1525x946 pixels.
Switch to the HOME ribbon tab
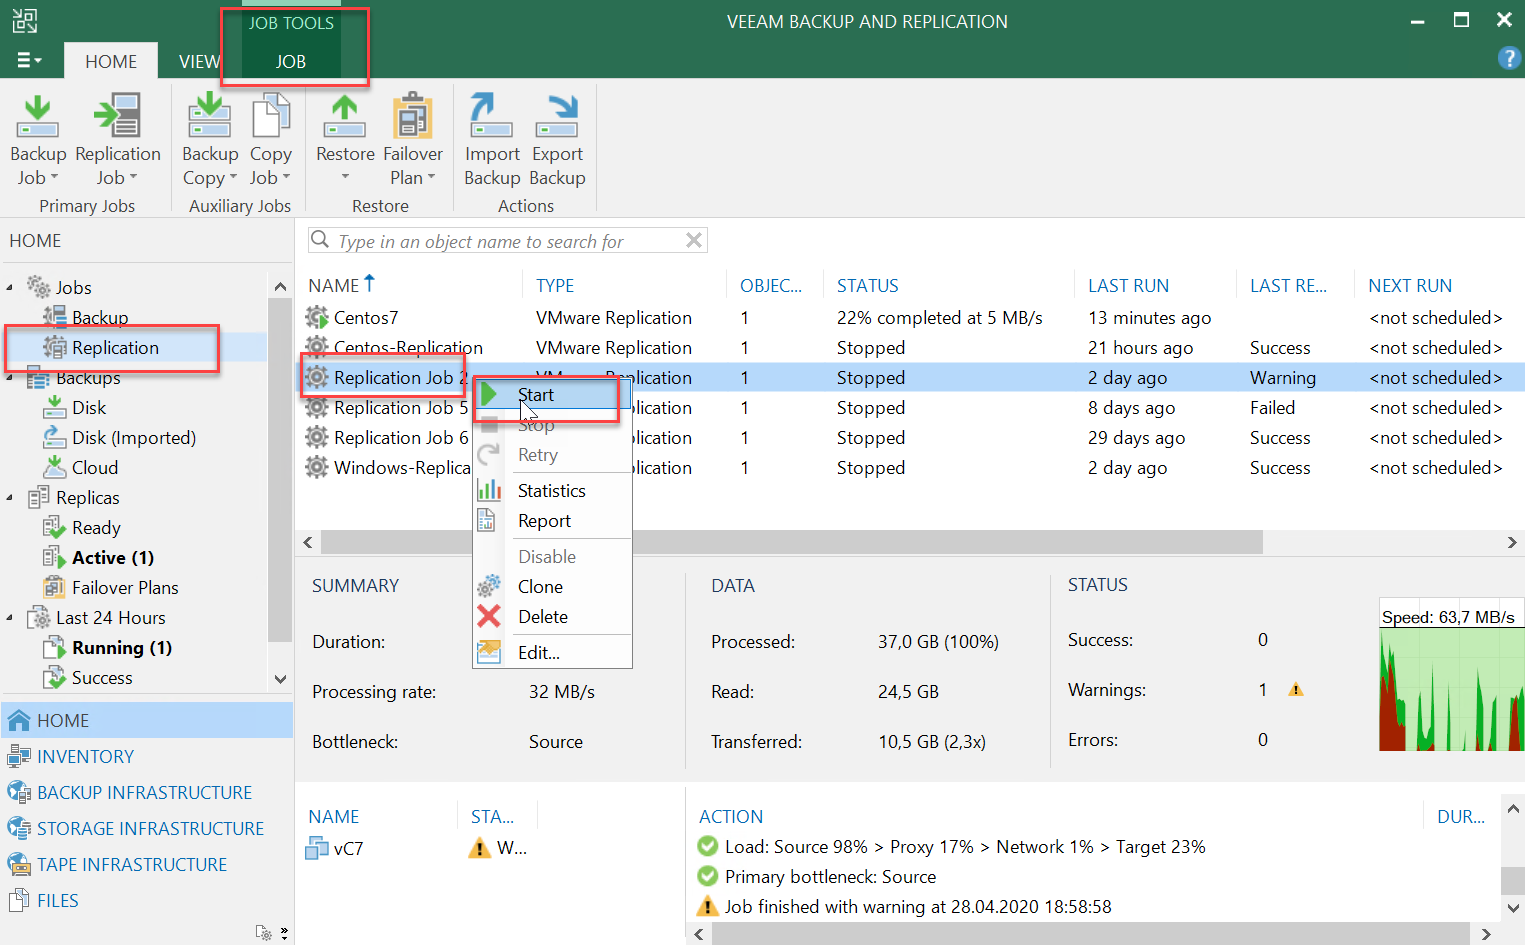(111, 61)
